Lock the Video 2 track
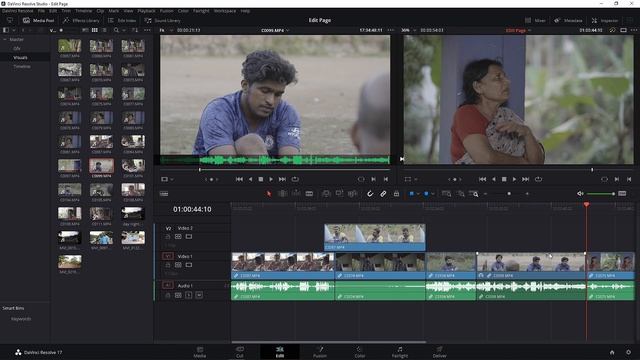 (x=168, y=237)
